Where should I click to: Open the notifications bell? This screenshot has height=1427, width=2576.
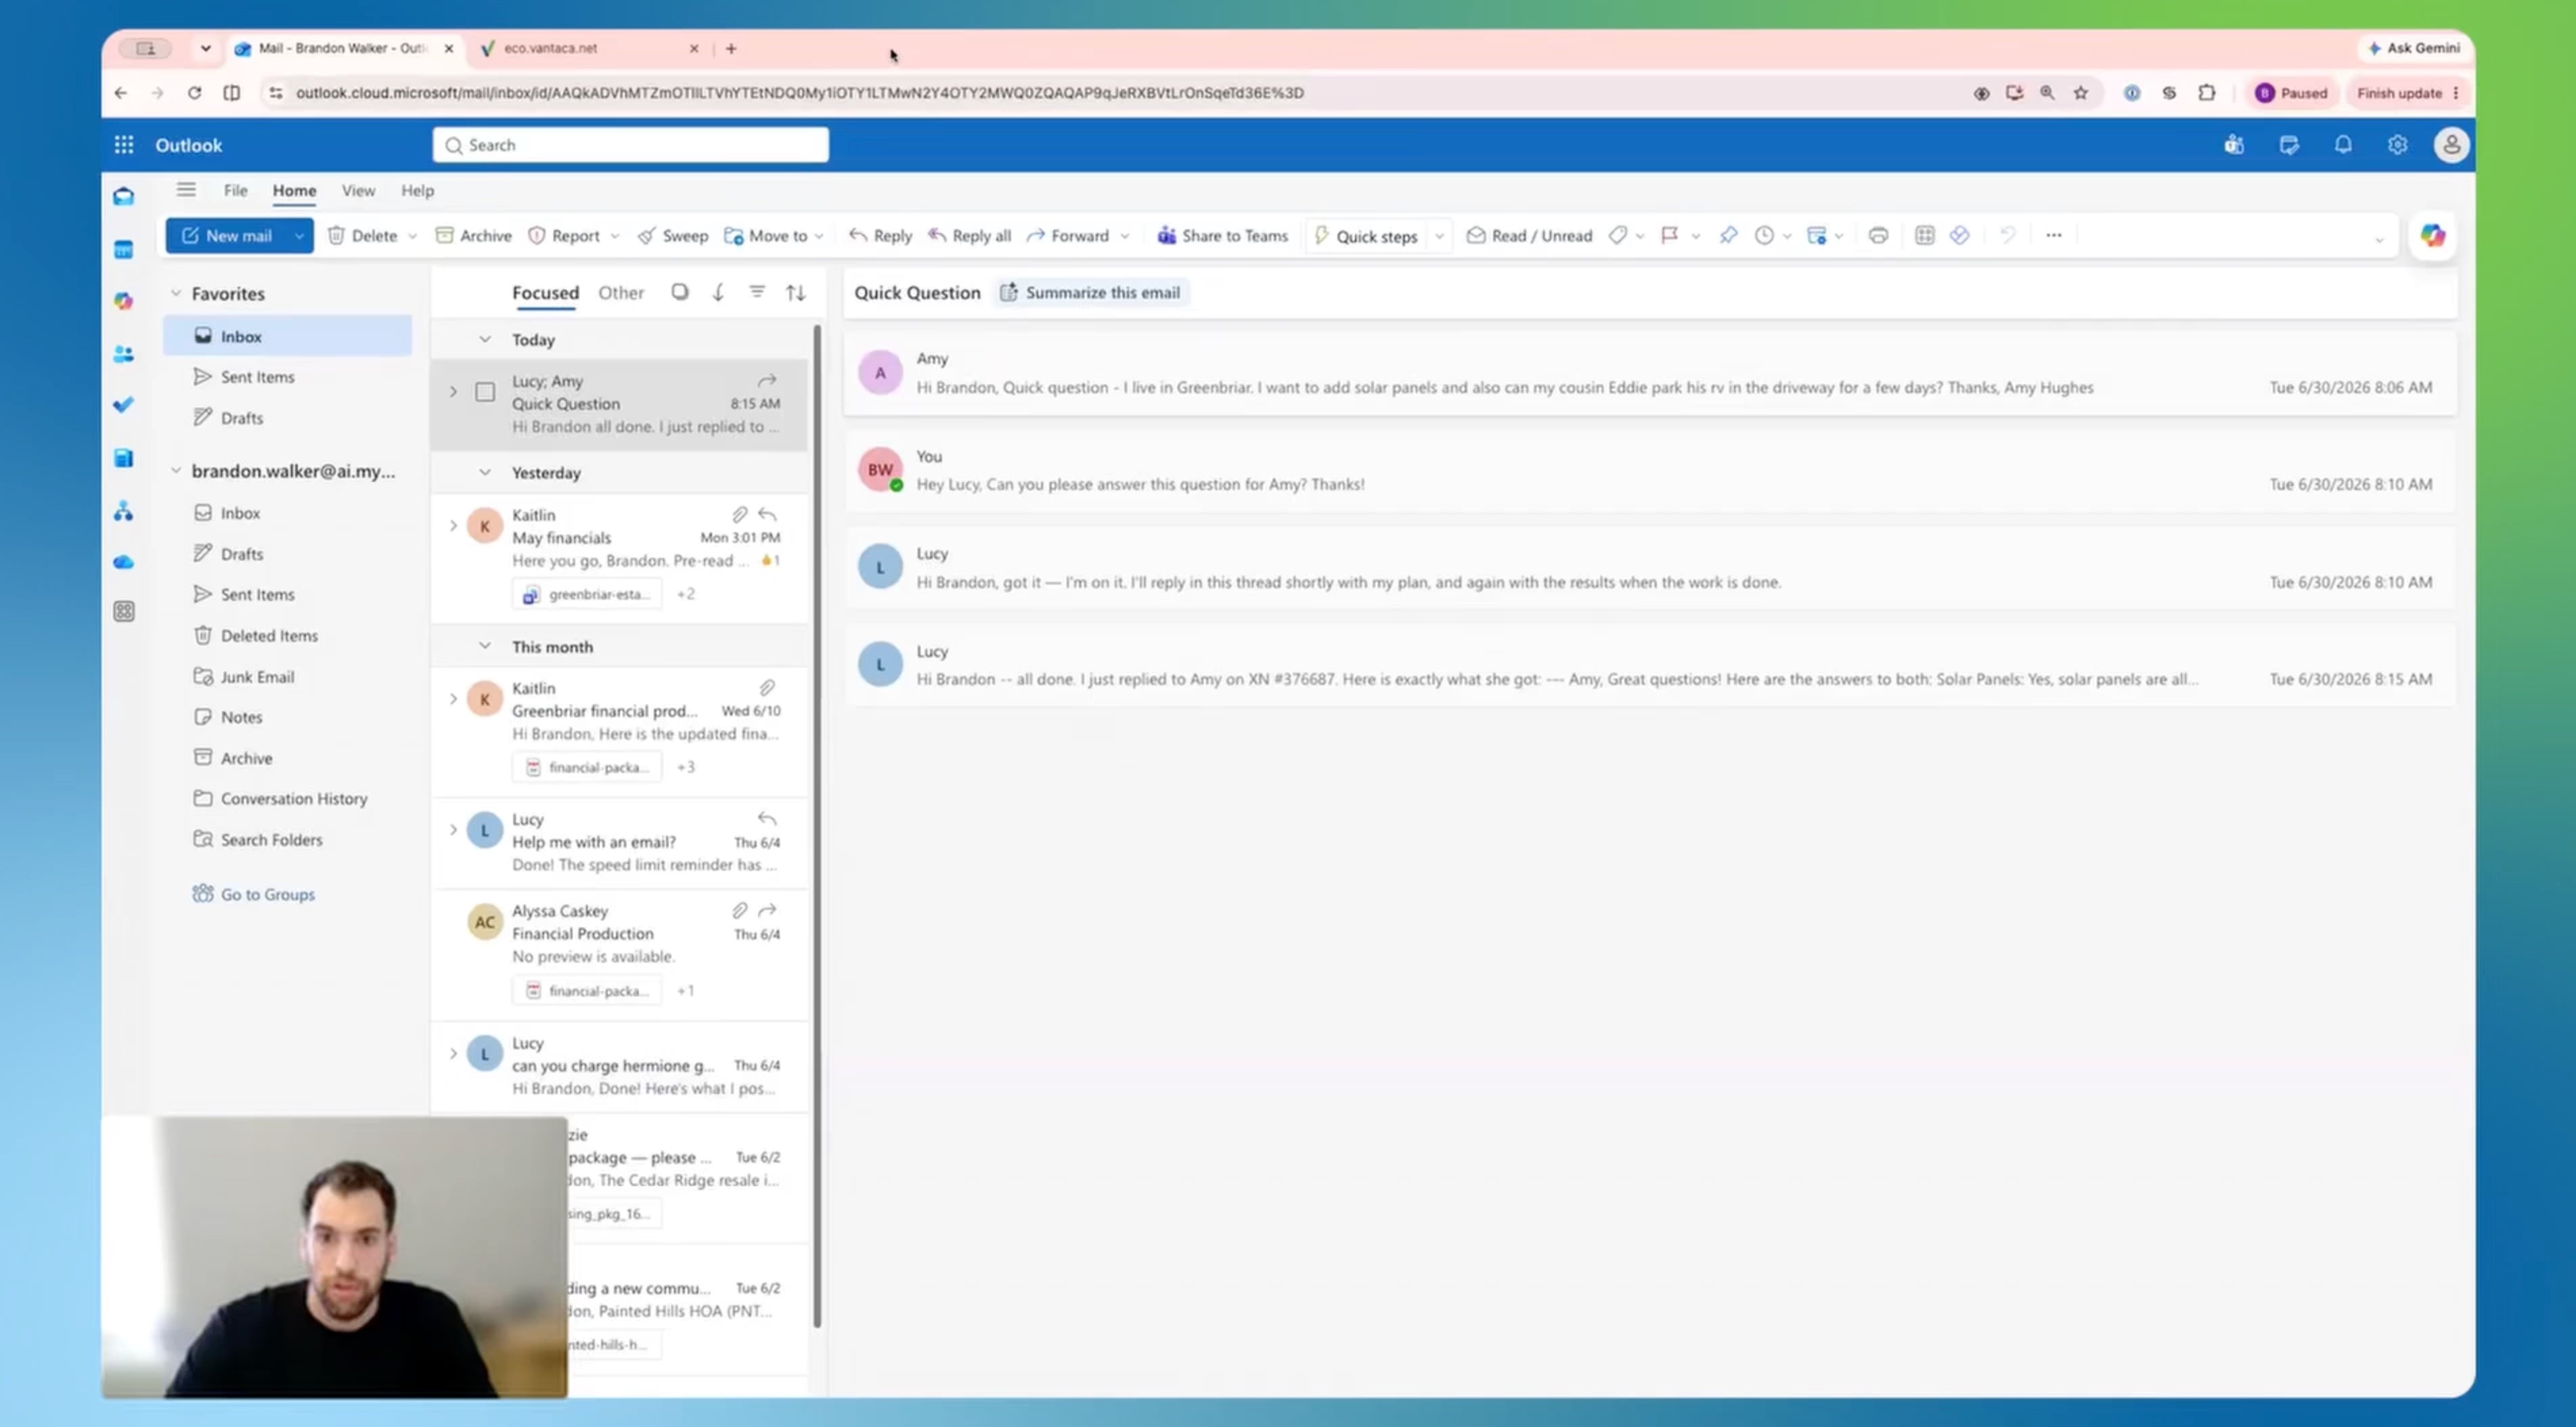[x=2343, y=145]
